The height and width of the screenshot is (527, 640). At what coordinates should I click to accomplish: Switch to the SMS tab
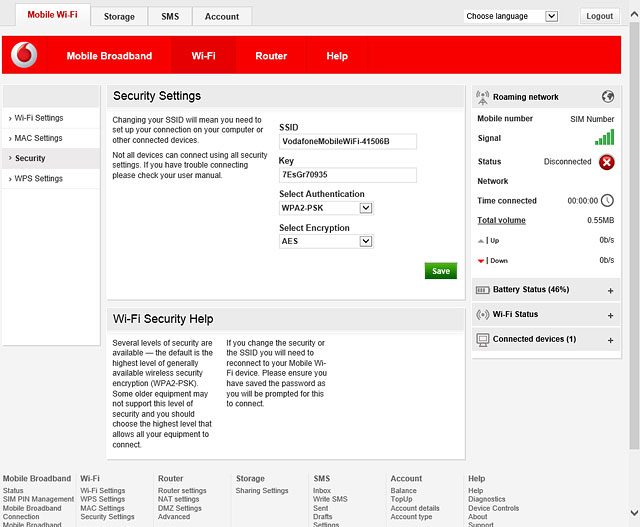coord(170,17)
